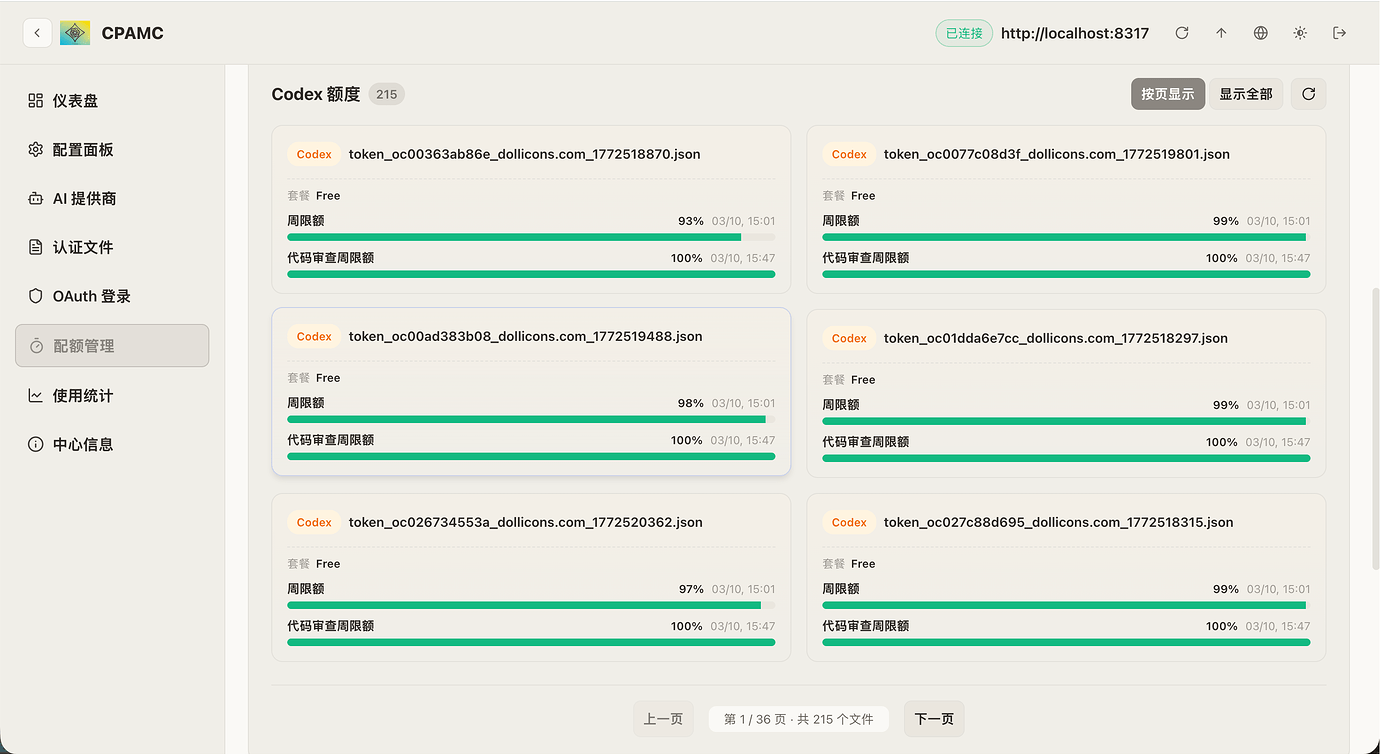Open the 仪表盘 menu item
This screenshot has height=754, width=1380.
112,100
